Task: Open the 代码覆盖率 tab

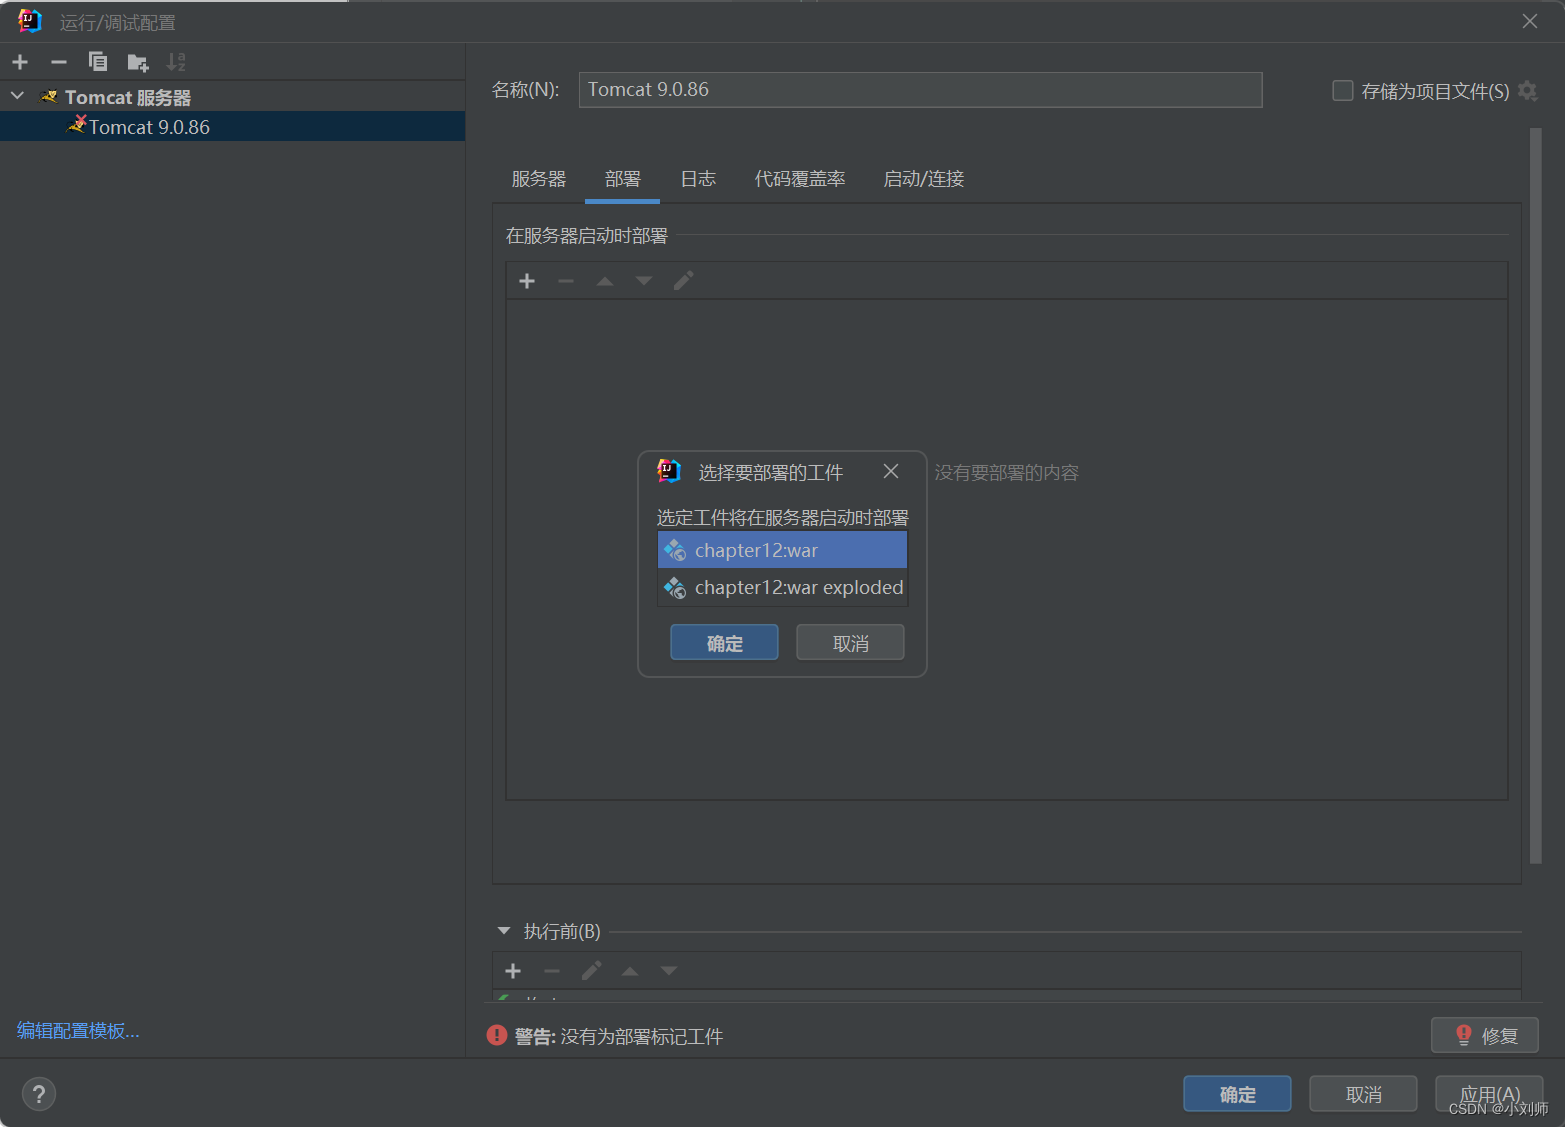Action: pos(800,179)
